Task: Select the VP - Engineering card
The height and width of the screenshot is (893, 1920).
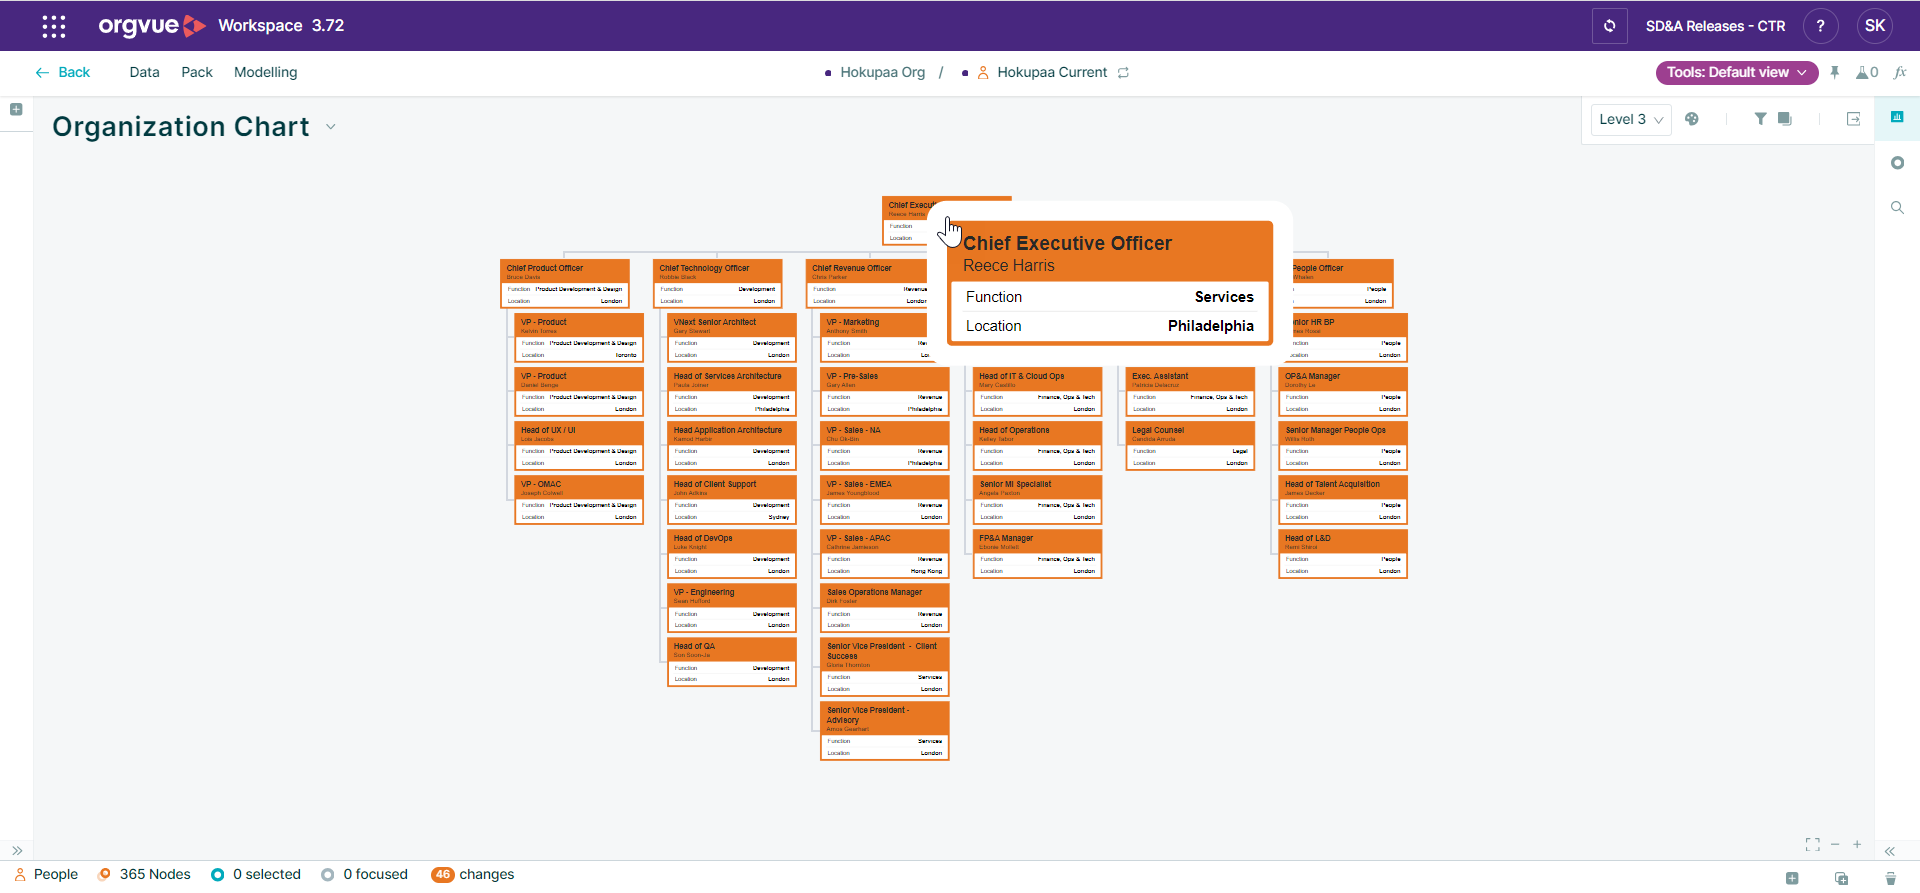Action: pyautogui.click(x=732, y=607)
